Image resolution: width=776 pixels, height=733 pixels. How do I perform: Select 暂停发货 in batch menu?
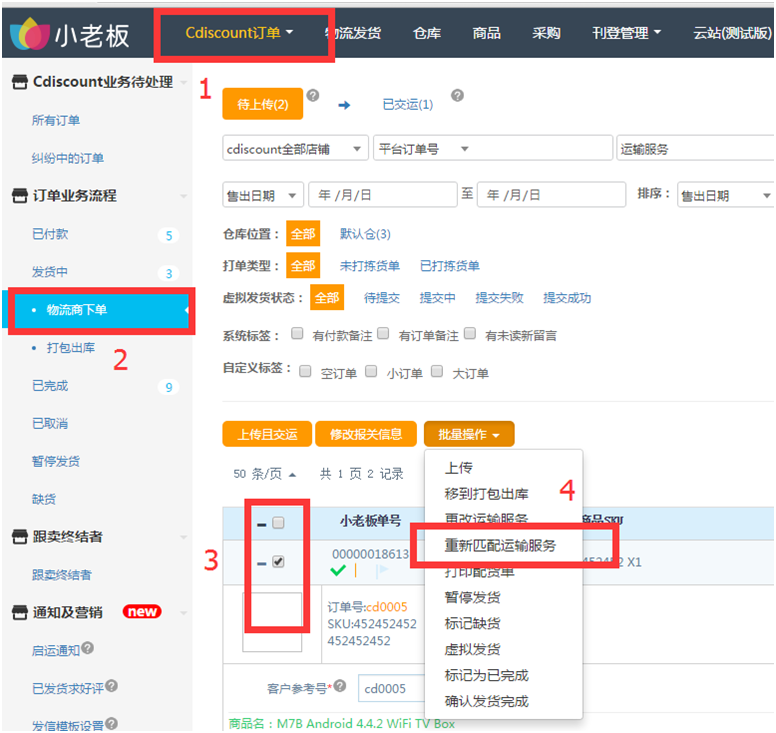click(472, 597)
